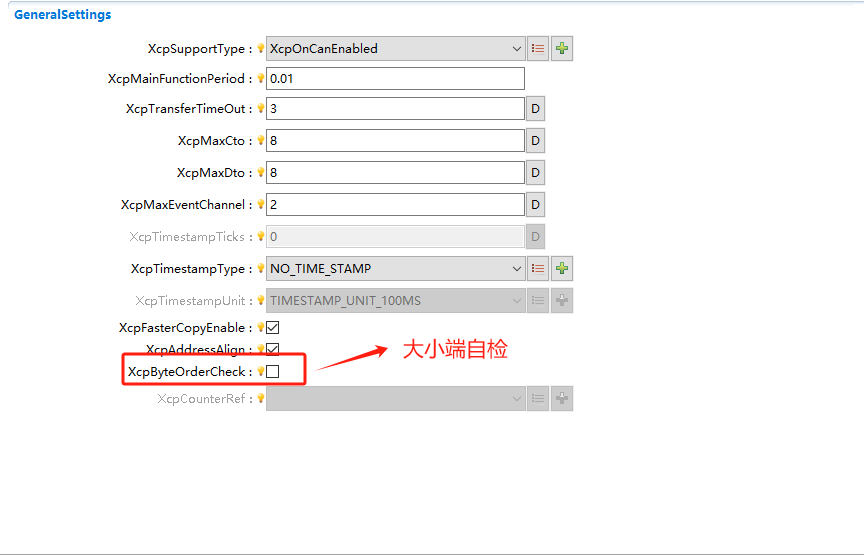Click the lightbulb hint icon for XcpFasterCopyEnable

(261, 327)
